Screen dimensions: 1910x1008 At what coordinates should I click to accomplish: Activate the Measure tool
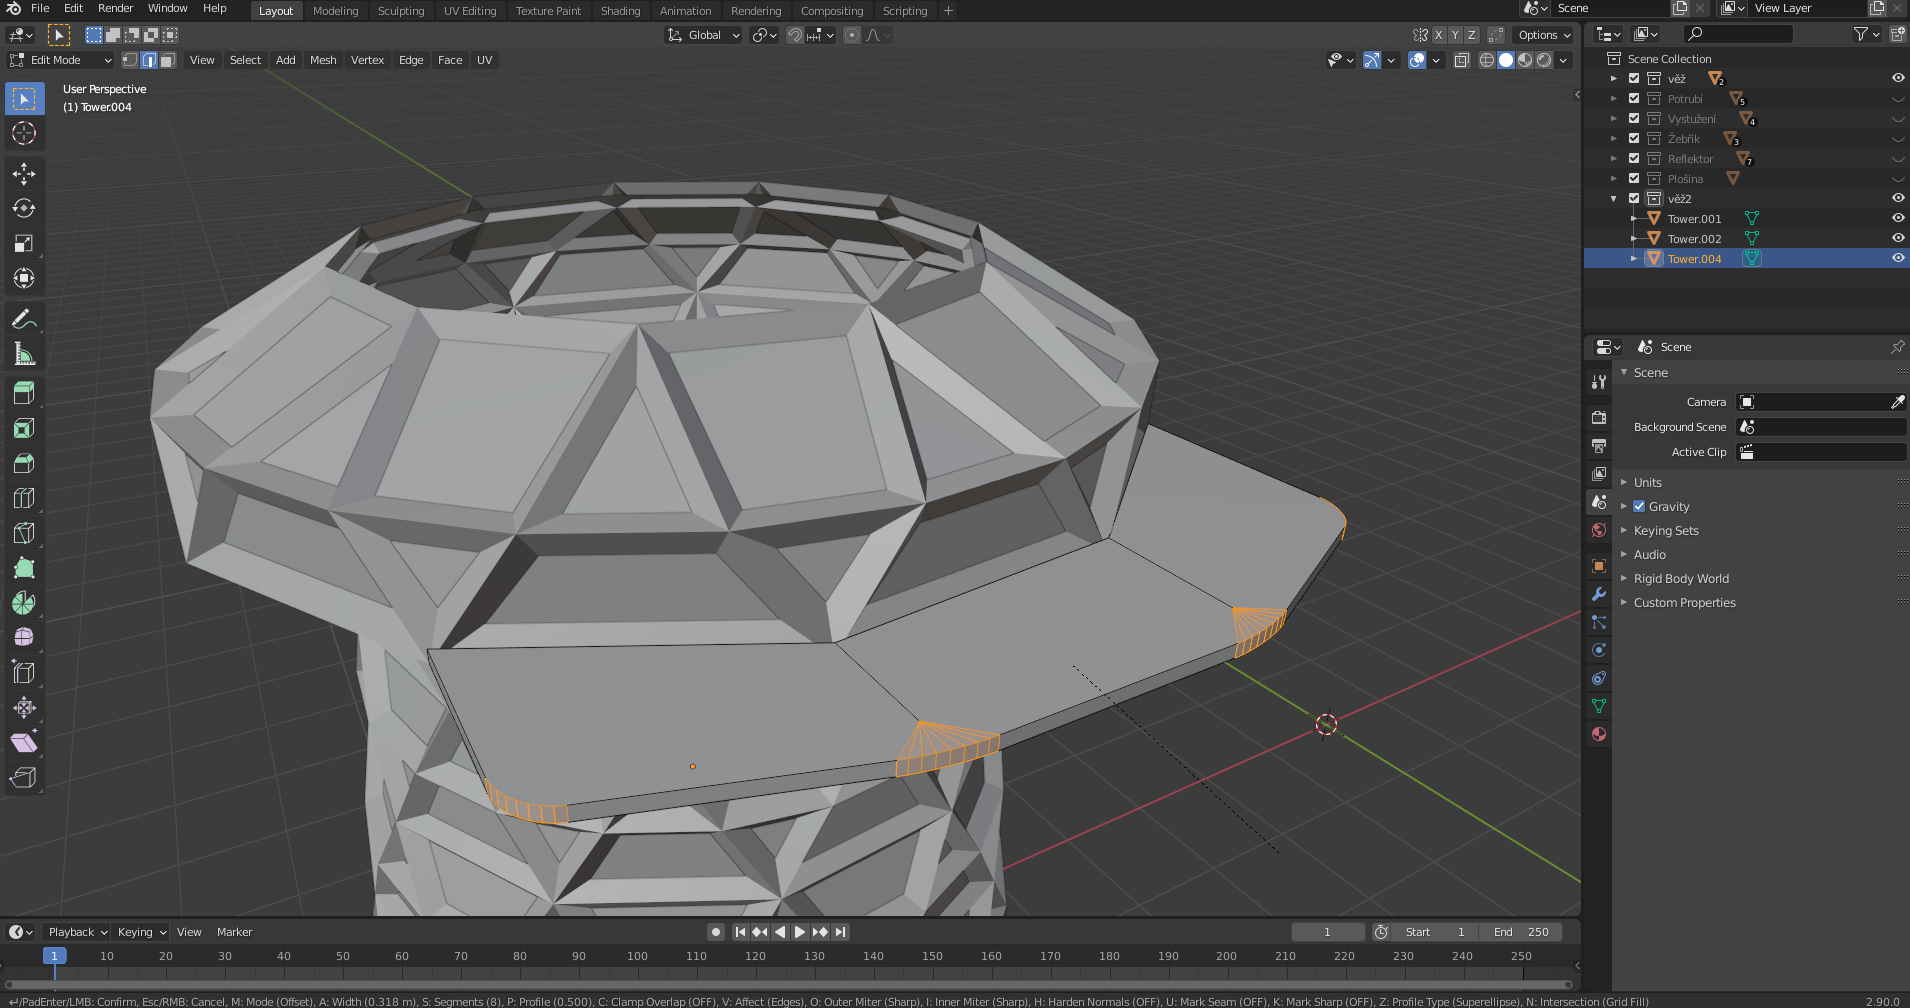pyautogui.click(x=24, y=355)
